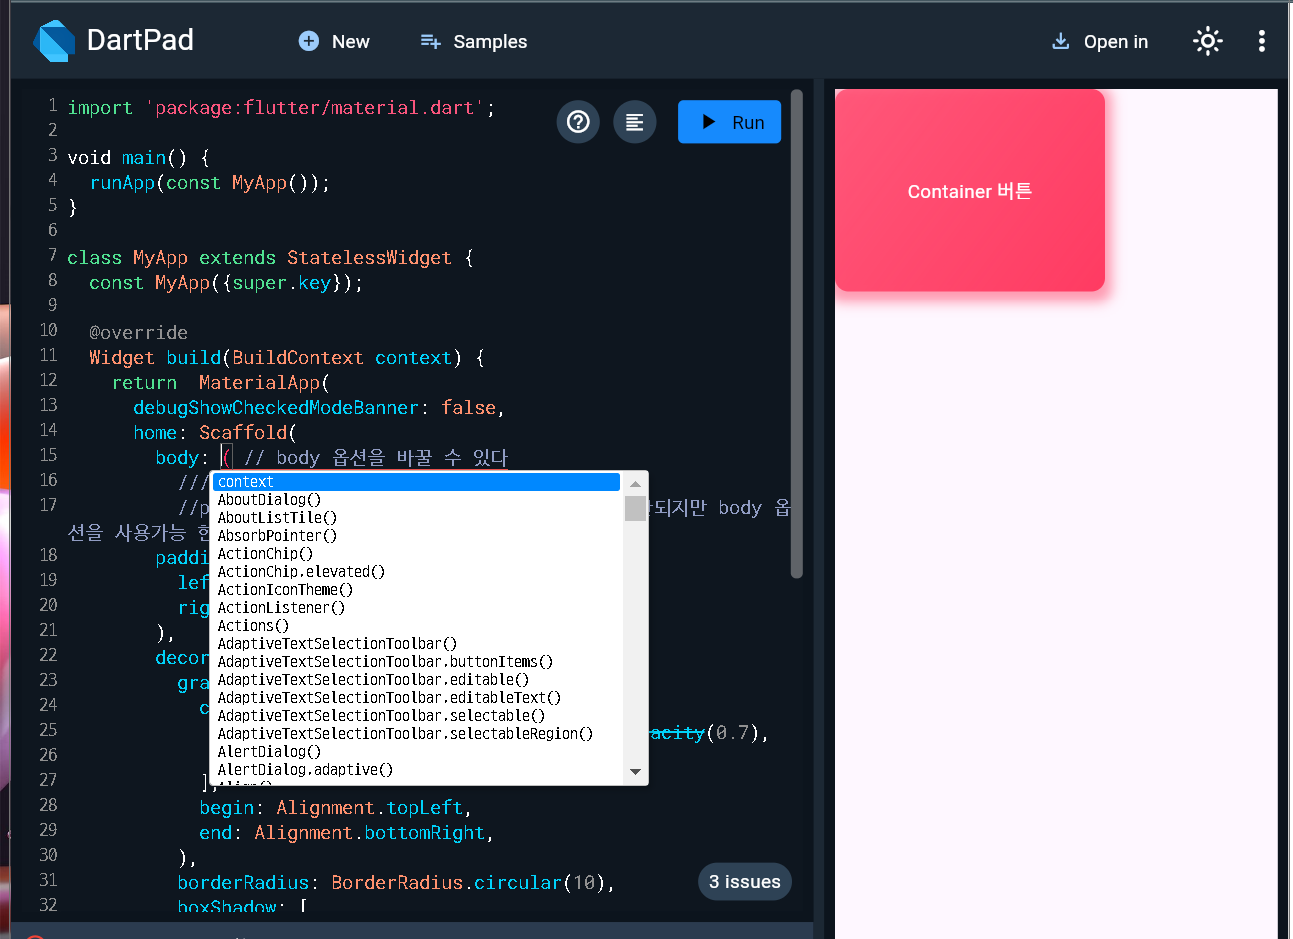
Task: Click the DartPad logo icon
Action: tap(54, 41)
